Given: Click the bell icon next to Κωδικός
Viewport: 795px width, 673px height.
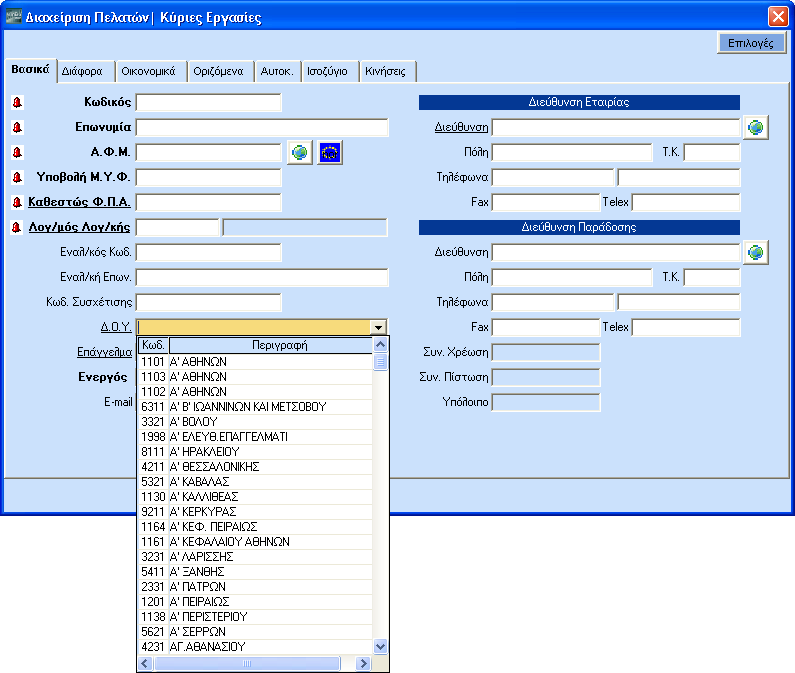Looking at the screenshot, I should coord(17,102).
